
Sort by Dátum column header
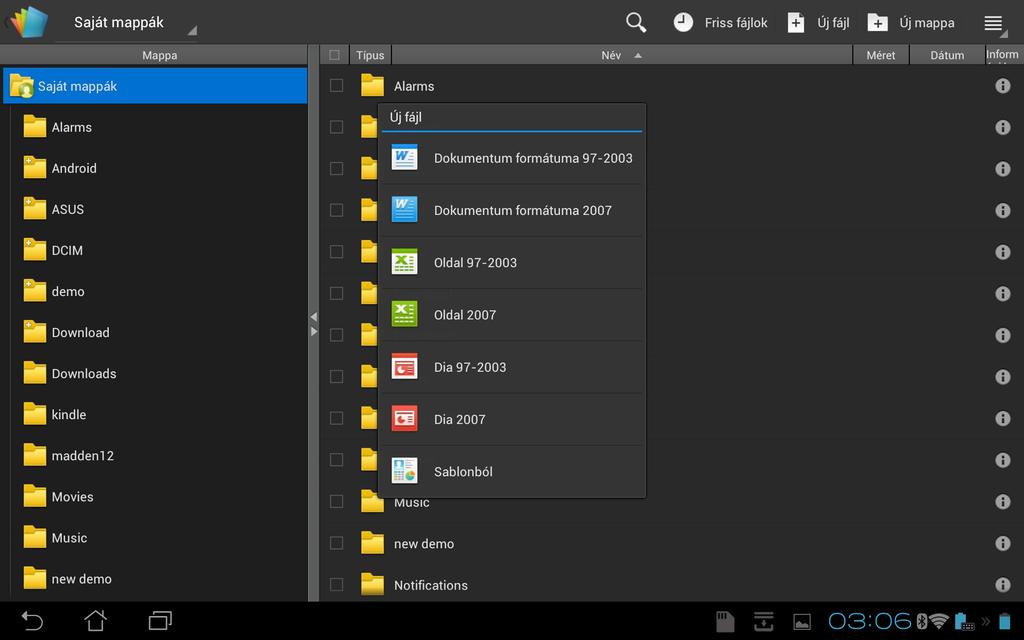click(946, 56)
